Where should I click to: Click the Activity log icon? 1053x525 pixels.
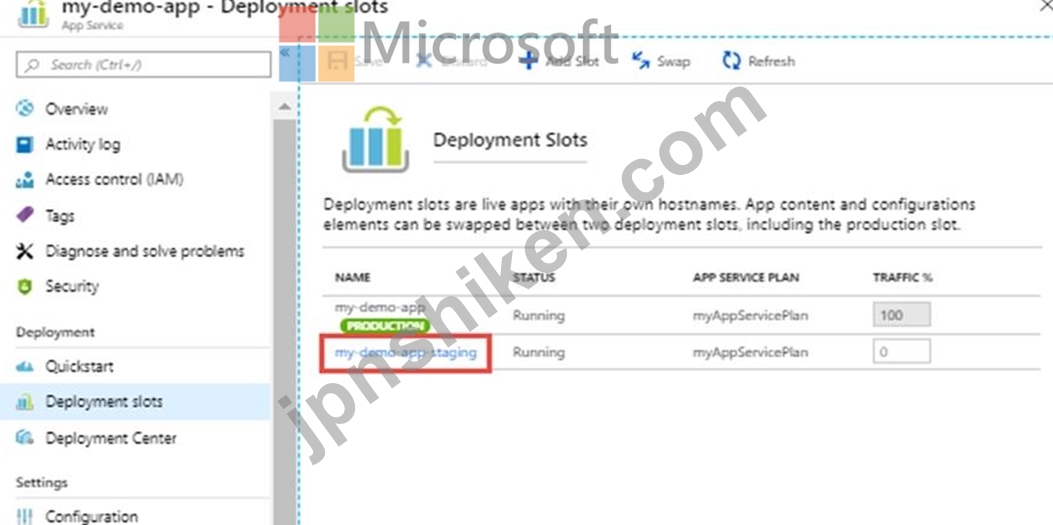(x=24, y=144)
